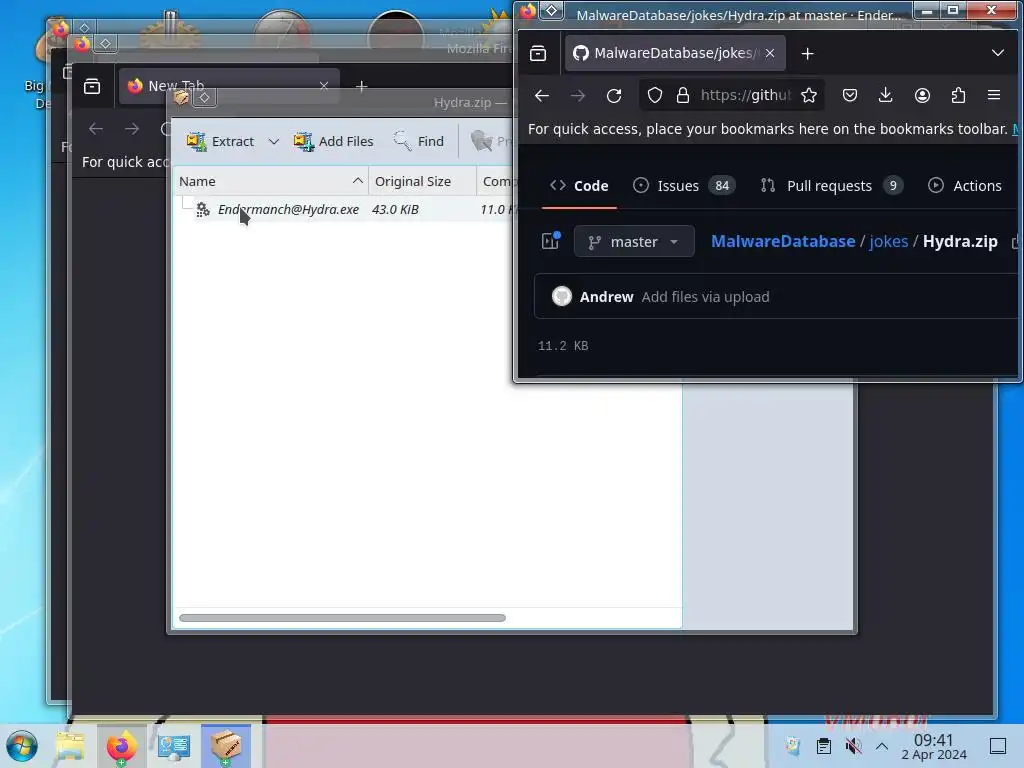Open the Add files via upload commit
The image size is (1024, 768).
coord(705,297)
